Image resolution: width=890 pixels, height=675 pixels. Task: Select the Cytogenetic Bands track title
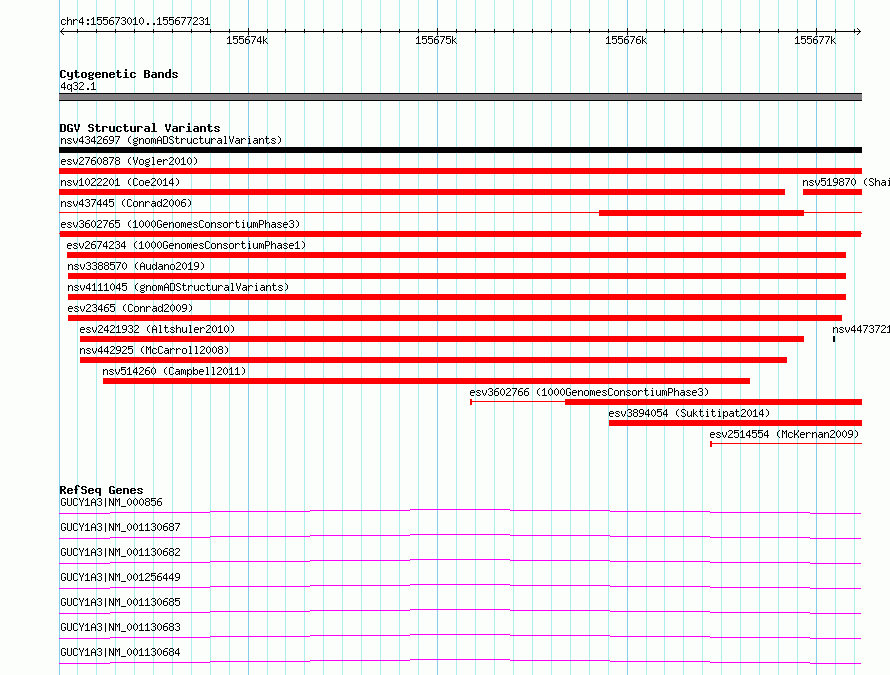point(119,74)
